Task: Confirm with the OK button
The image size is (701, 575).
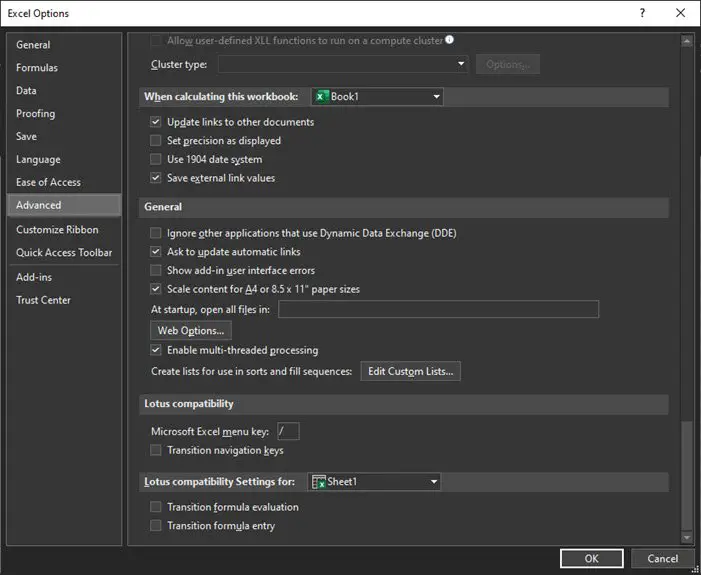Action: pos(591,558)
